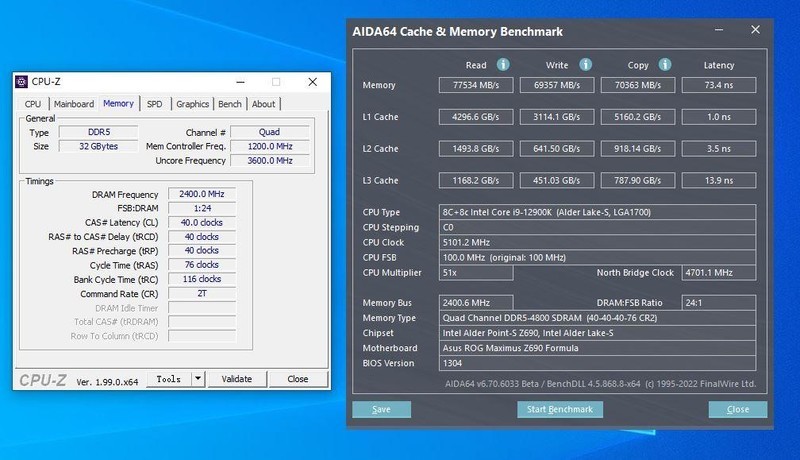Viewport: 800px width, 460px height.
Task: Click the Memory Copy value 70363 MB/s
Action: click(x=638, y=85)
